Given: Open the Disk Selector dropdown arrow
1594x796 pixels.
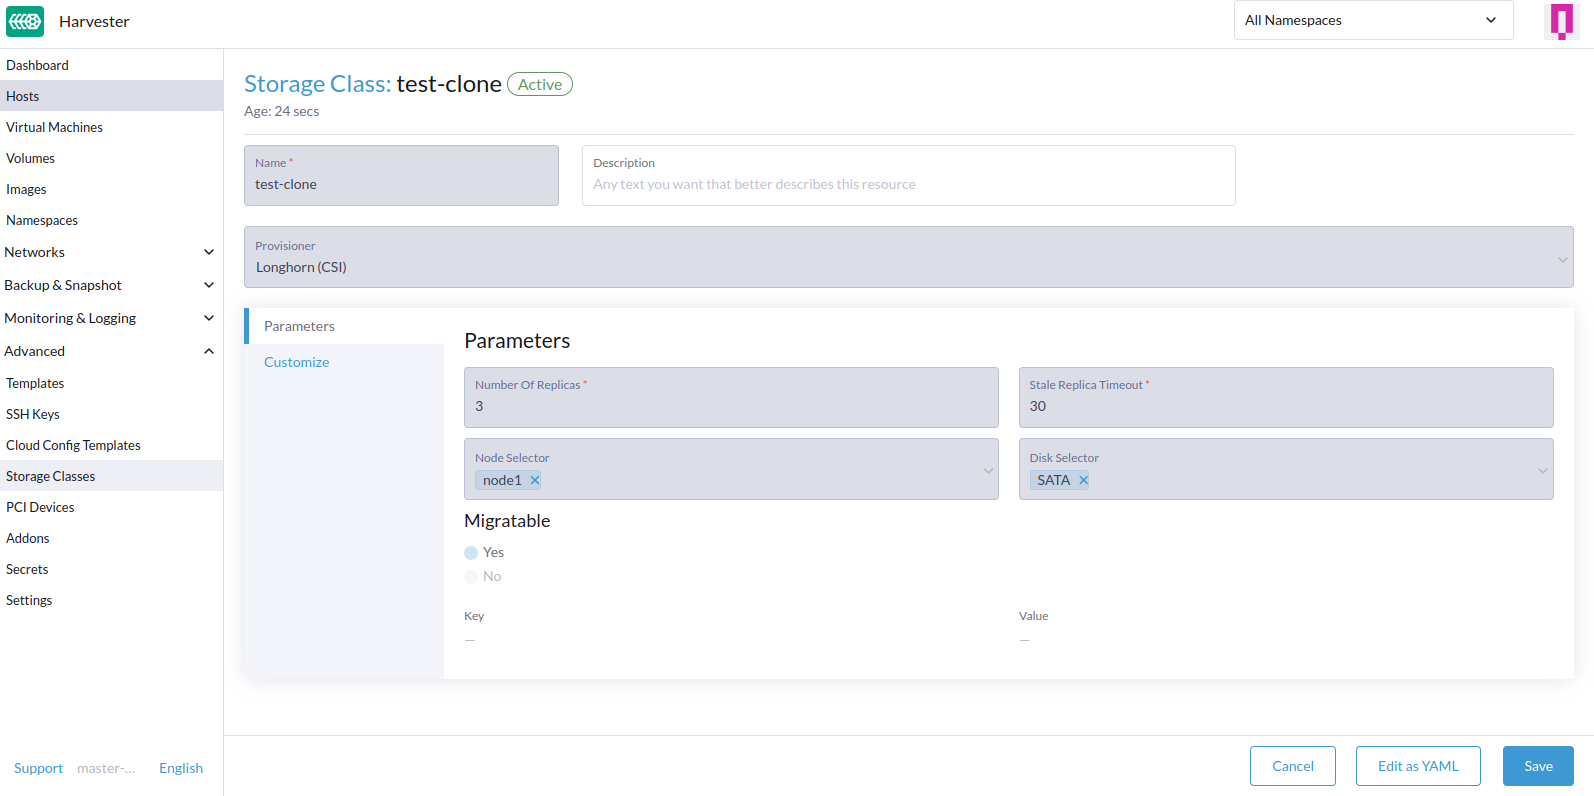Looking at the screenshot, I should (1543, 470).
